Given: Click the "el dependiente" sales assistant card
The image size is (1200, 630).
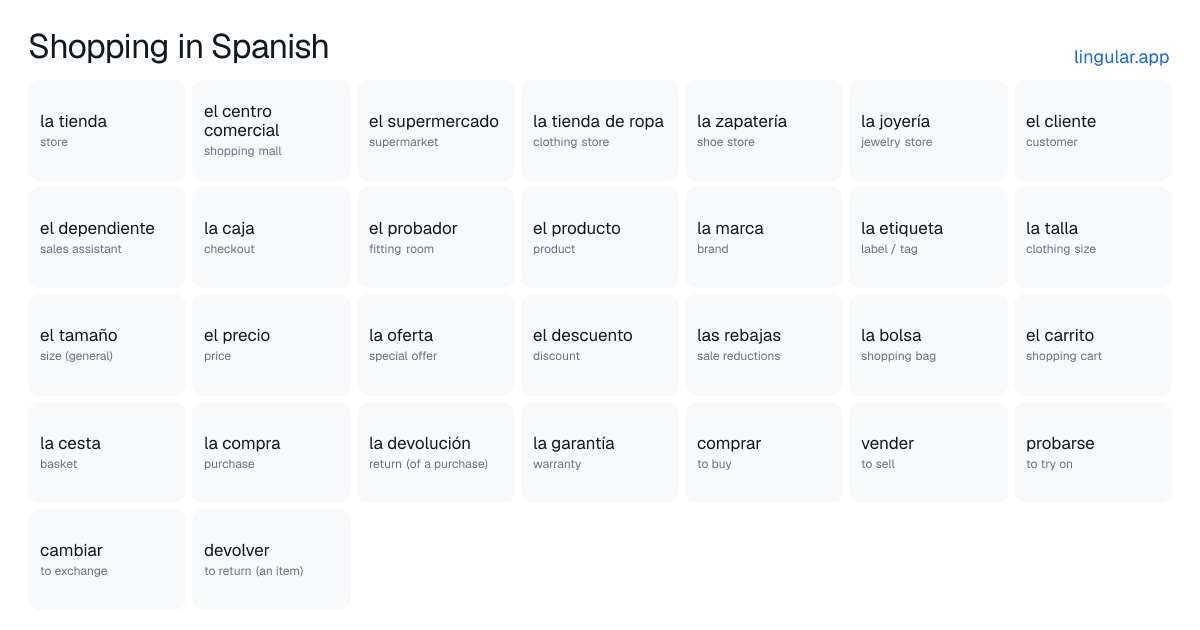Looking at the screenshot, I should tap(107, 238).
